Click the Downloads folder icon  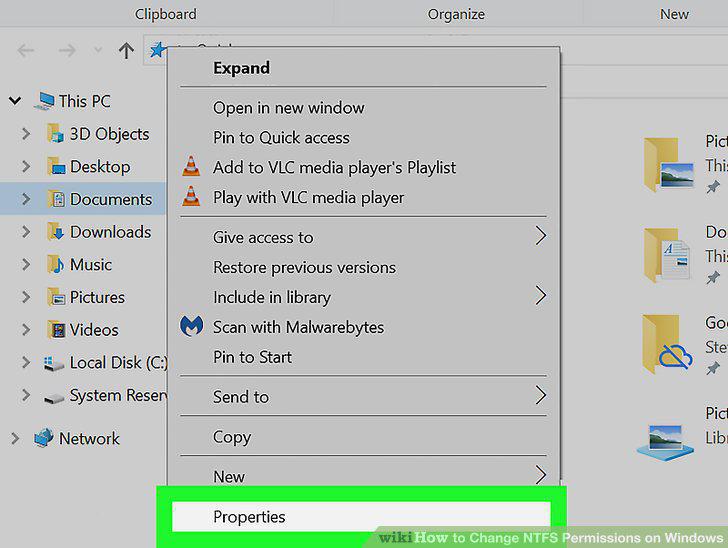pos(56,231)
